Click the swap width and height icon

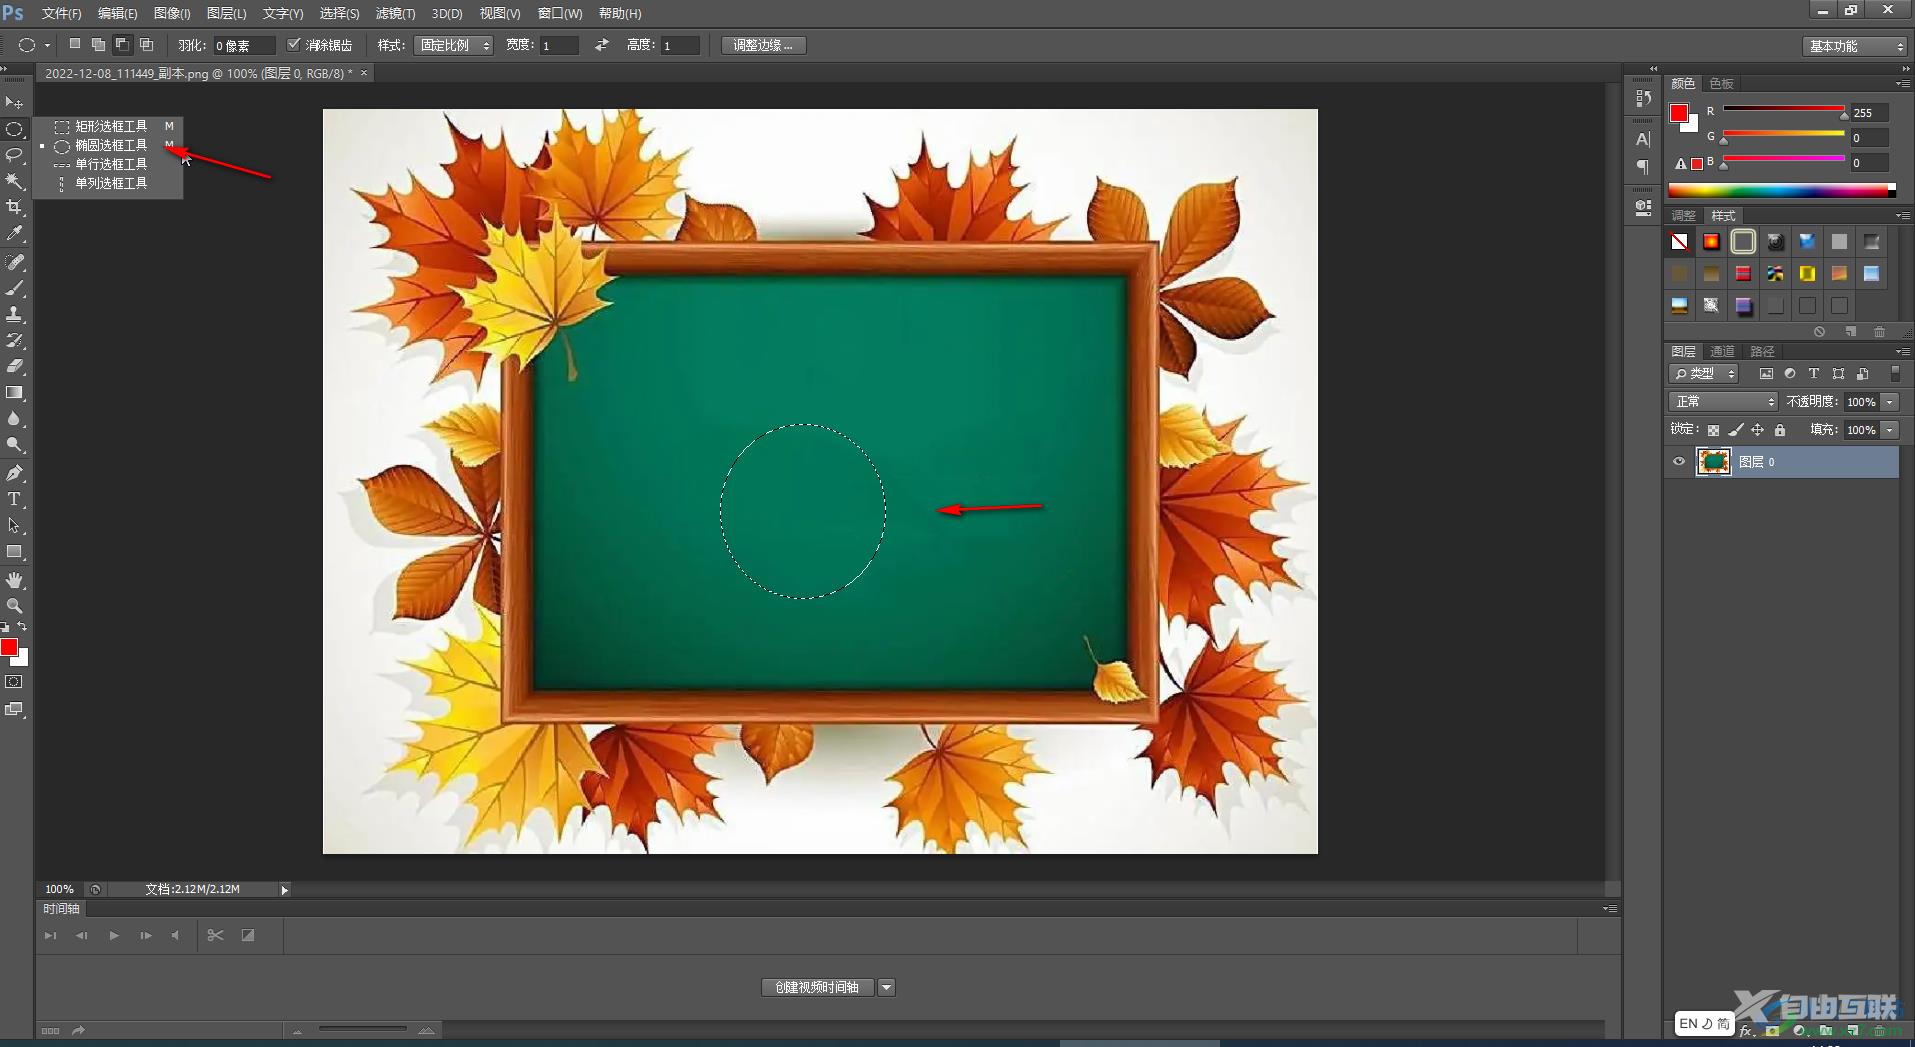click(x=601, y=45)
